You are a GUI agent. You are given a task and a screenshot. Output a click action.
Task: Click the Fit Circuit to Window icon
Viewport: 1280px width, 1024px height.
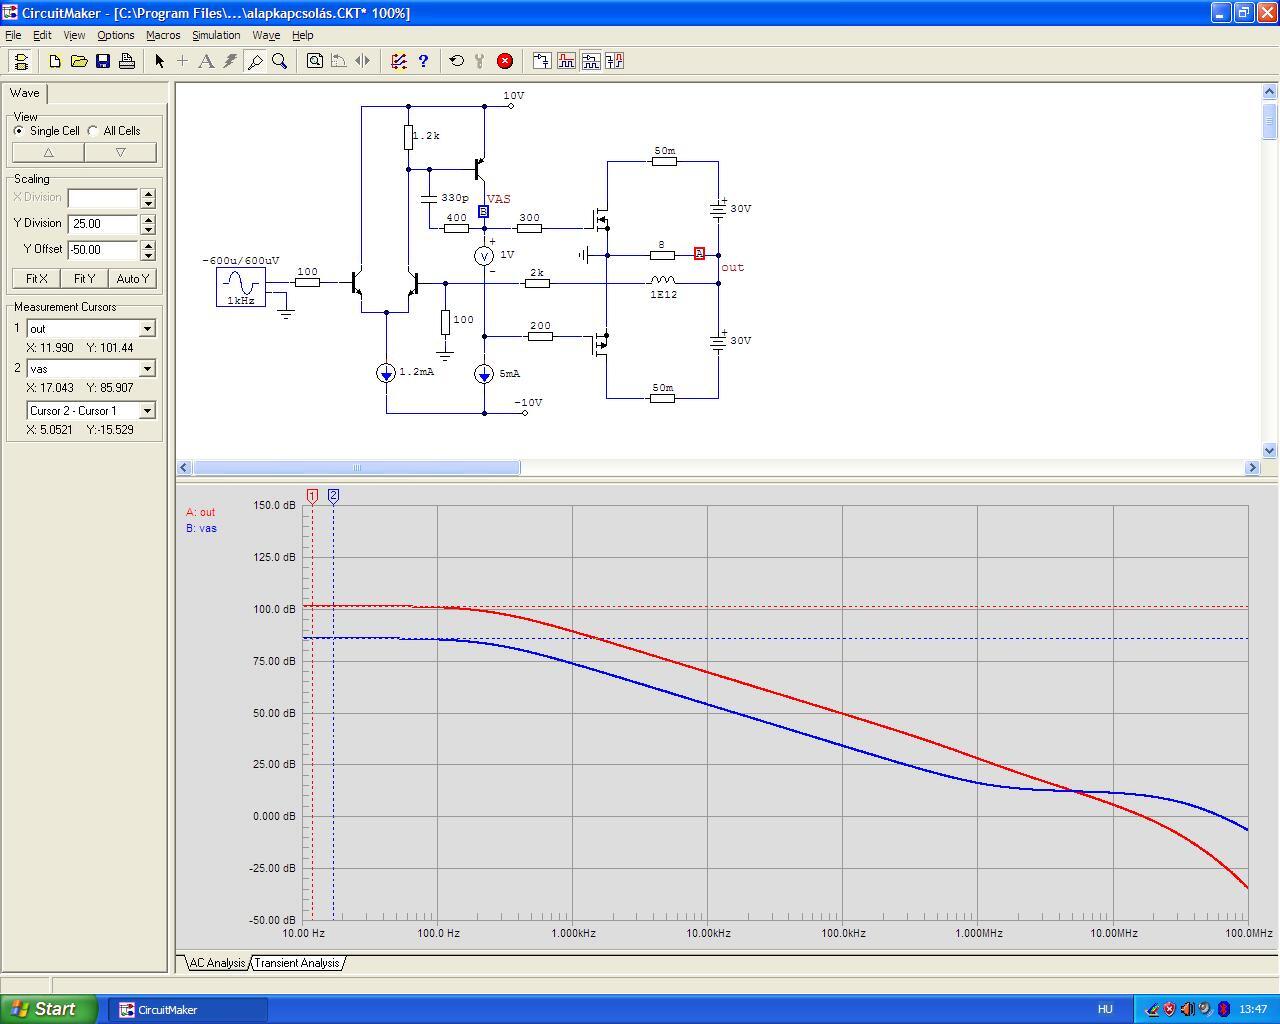315,61
